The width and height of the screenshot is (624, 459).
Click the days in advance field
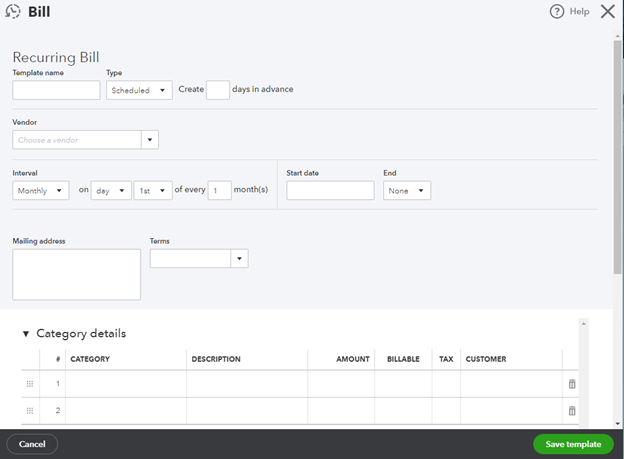coord(218,90)
